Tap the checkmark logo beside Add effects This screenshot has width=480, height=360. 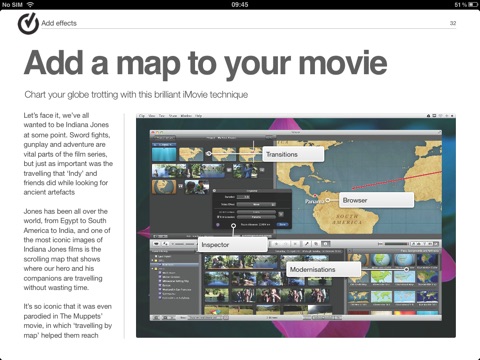(x=28, y=24)
